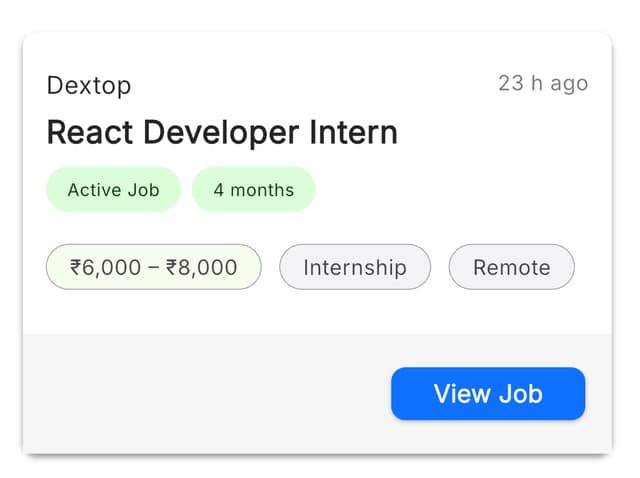Viewport: 640px width, 478px height.
Task: Click the word 'Active' in the green chip
Action: [x=94, y=190]
